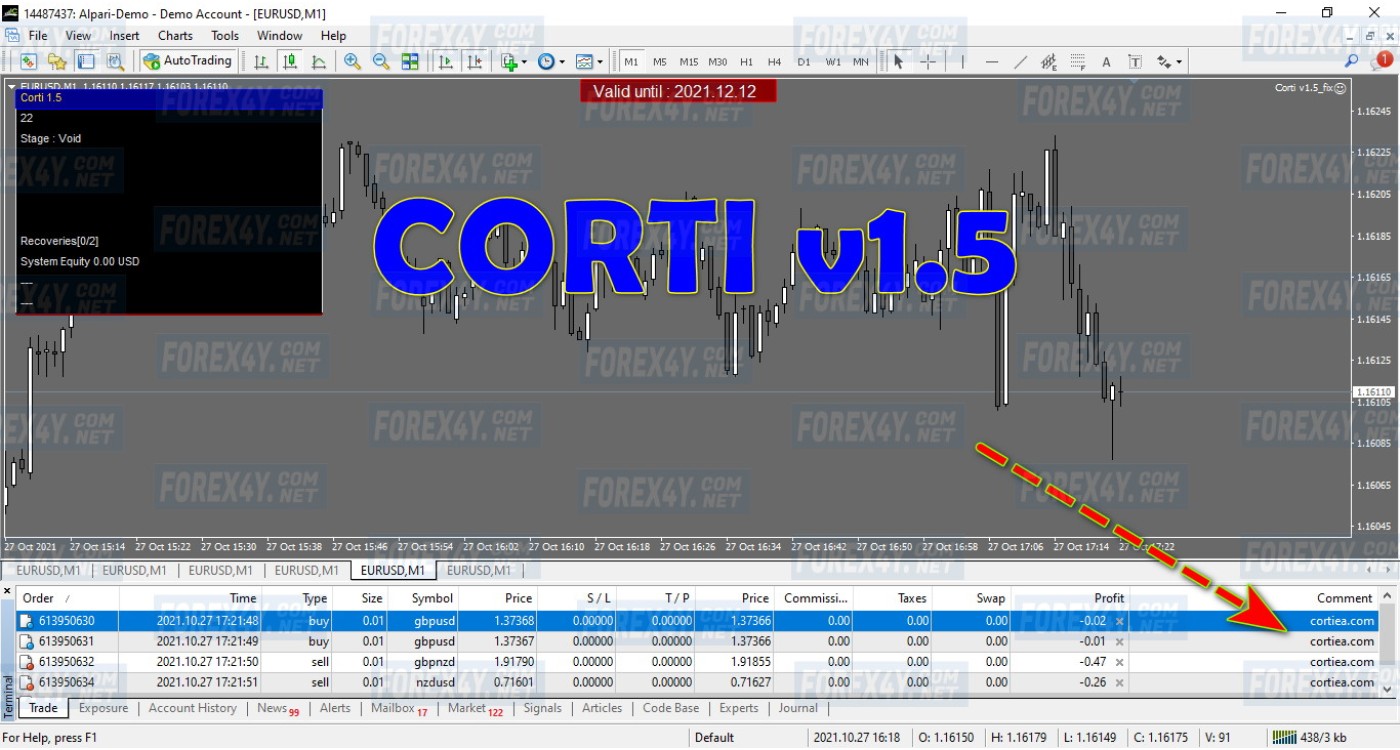Click the Tile Windows icon
1400x750 pixels.
click(410, 62)
